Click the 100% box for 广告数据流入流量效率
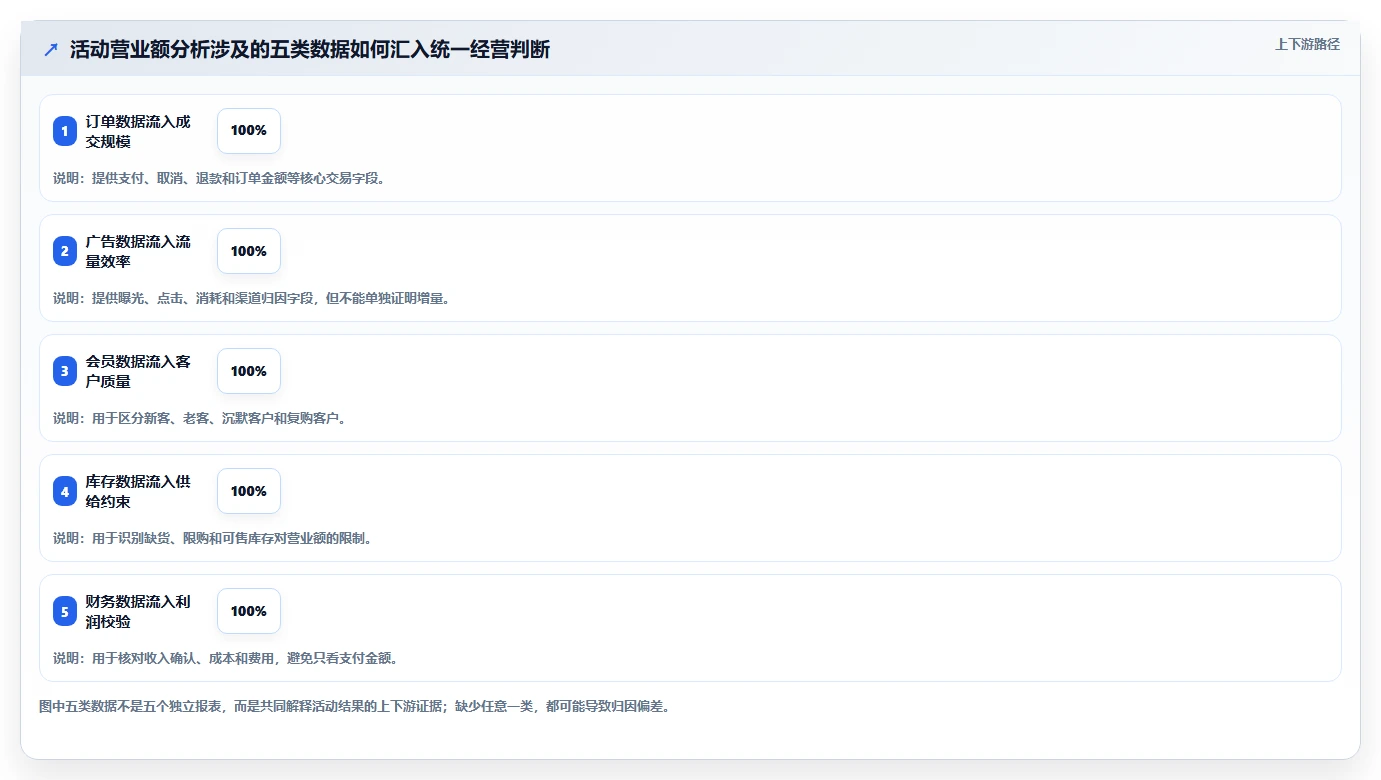1381x780 pixels. pos(249,251)
